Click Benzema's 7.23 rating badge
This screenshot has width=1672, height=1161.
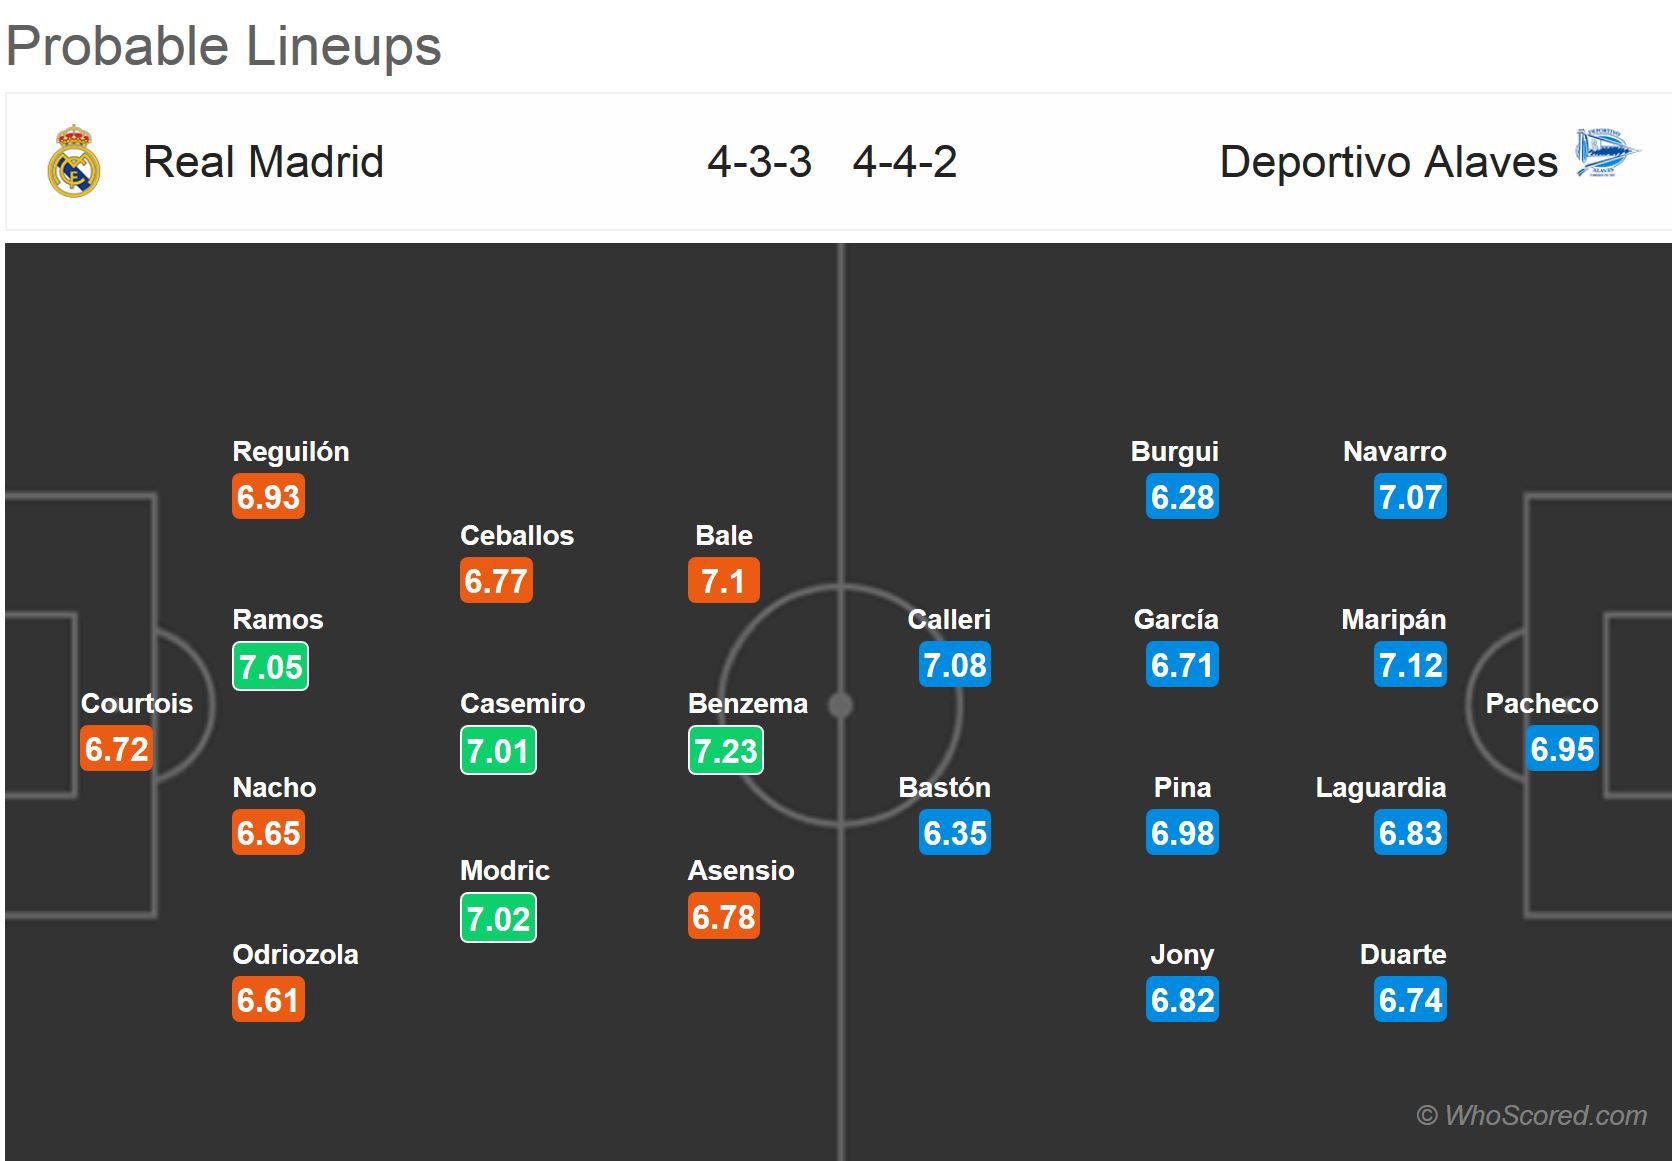(726, 751)
